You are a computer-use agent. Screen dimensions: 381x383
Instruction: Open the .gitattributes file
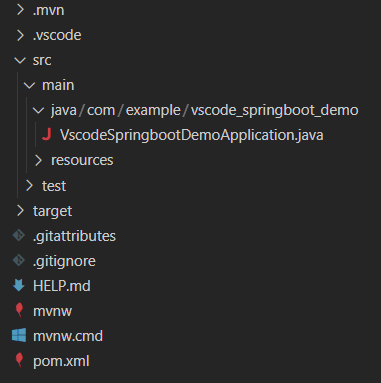74,236
